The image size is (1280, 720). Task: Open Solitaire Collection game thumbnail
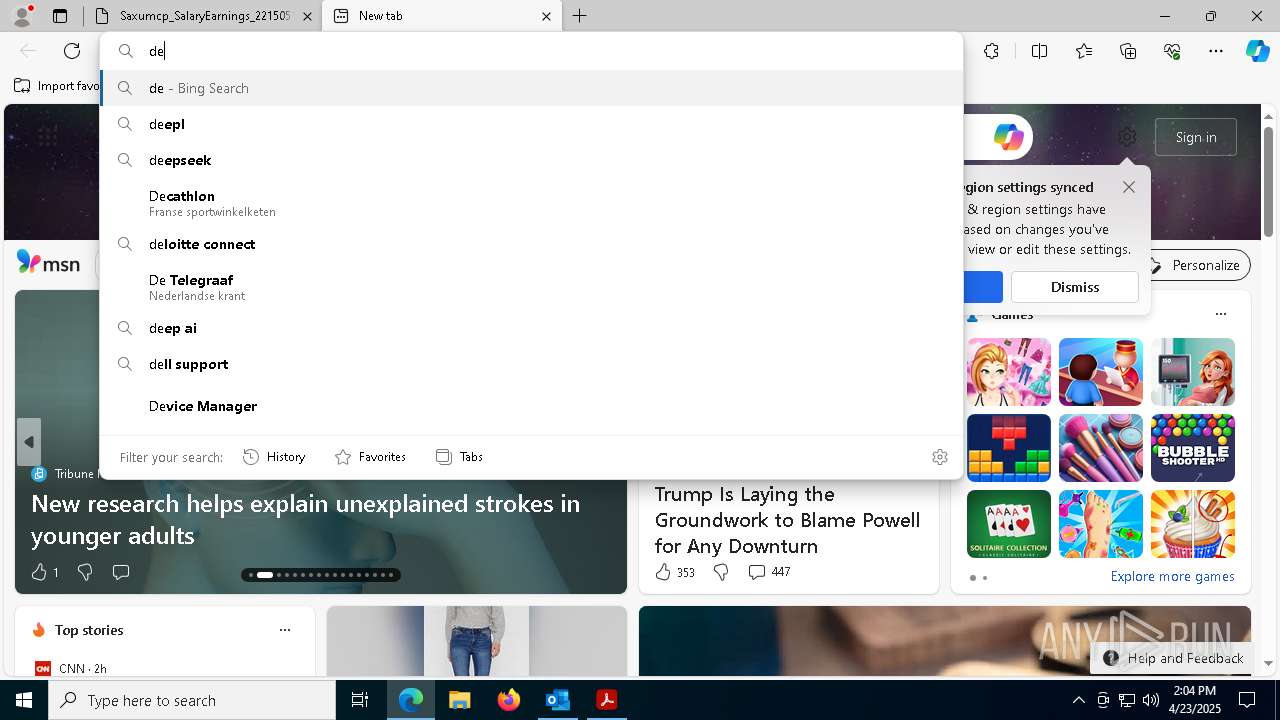coord(1009,524)
